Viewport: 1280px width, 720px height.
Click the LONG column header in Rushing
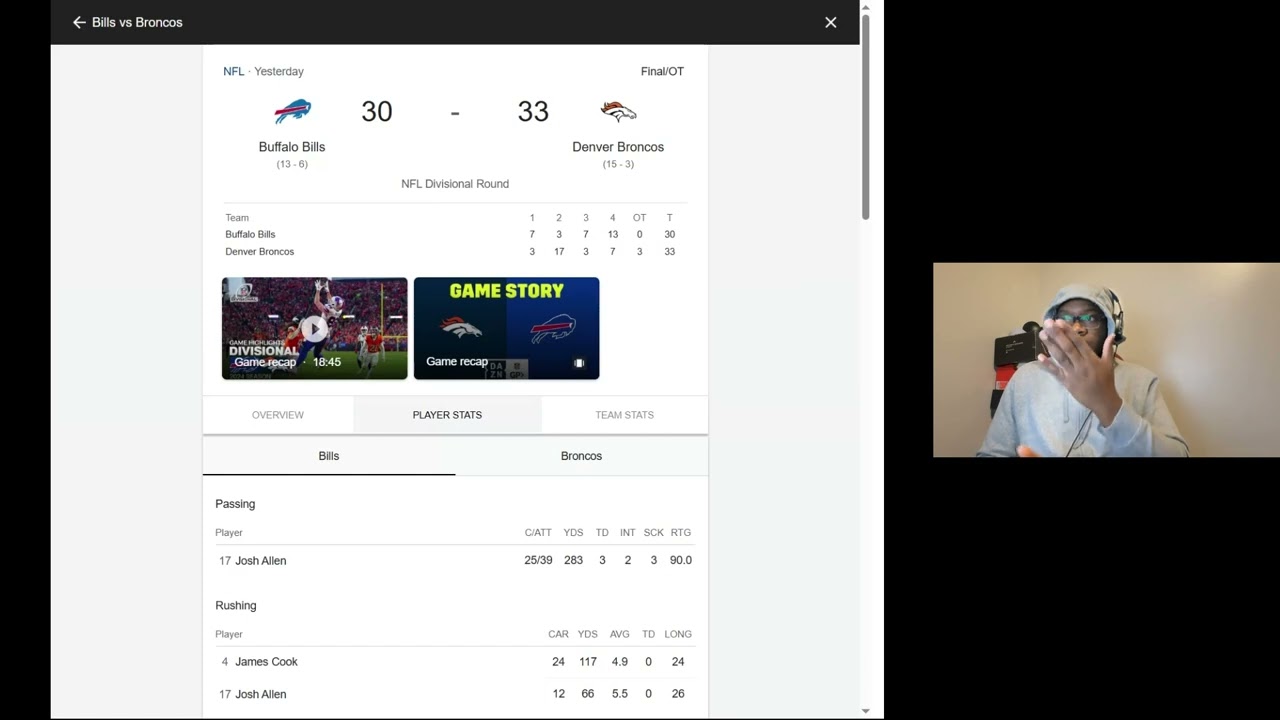(678, 634)
